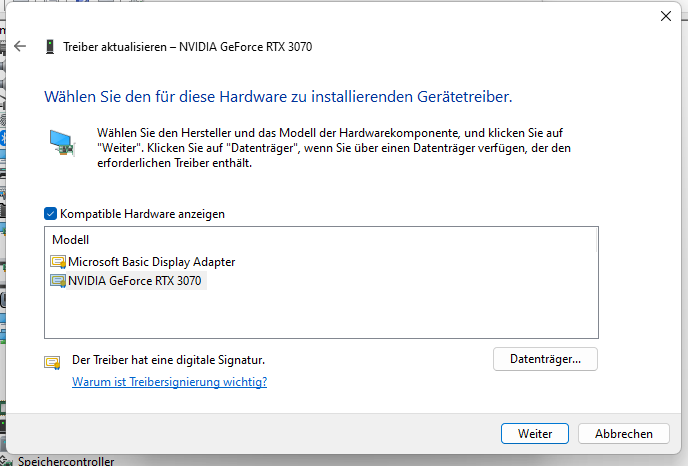
Task: Click Speichercontroller in the background Device Manager
Action: click(x=66, y=461)
